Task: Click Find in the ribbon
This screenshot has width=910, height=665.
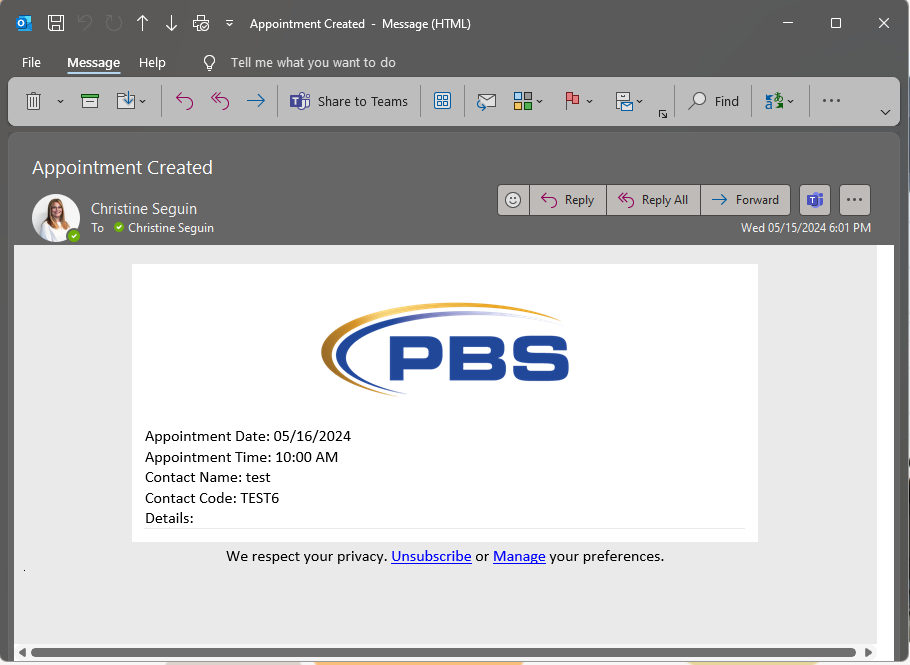Action: pos(713,101)
